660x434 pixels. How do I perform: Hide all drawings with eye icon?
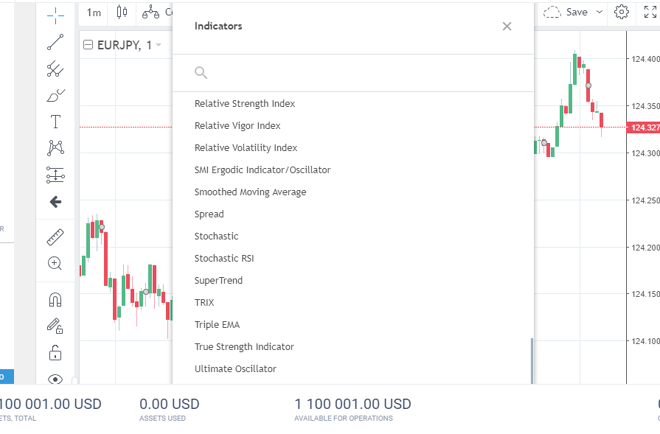click(x=55, y=379)
